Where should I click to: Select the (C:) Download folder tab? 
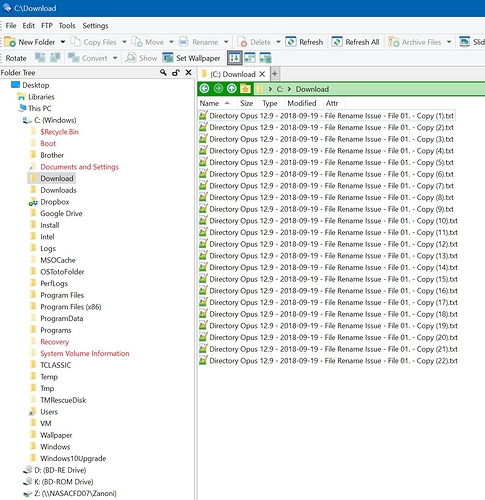(x=233, y=74)
